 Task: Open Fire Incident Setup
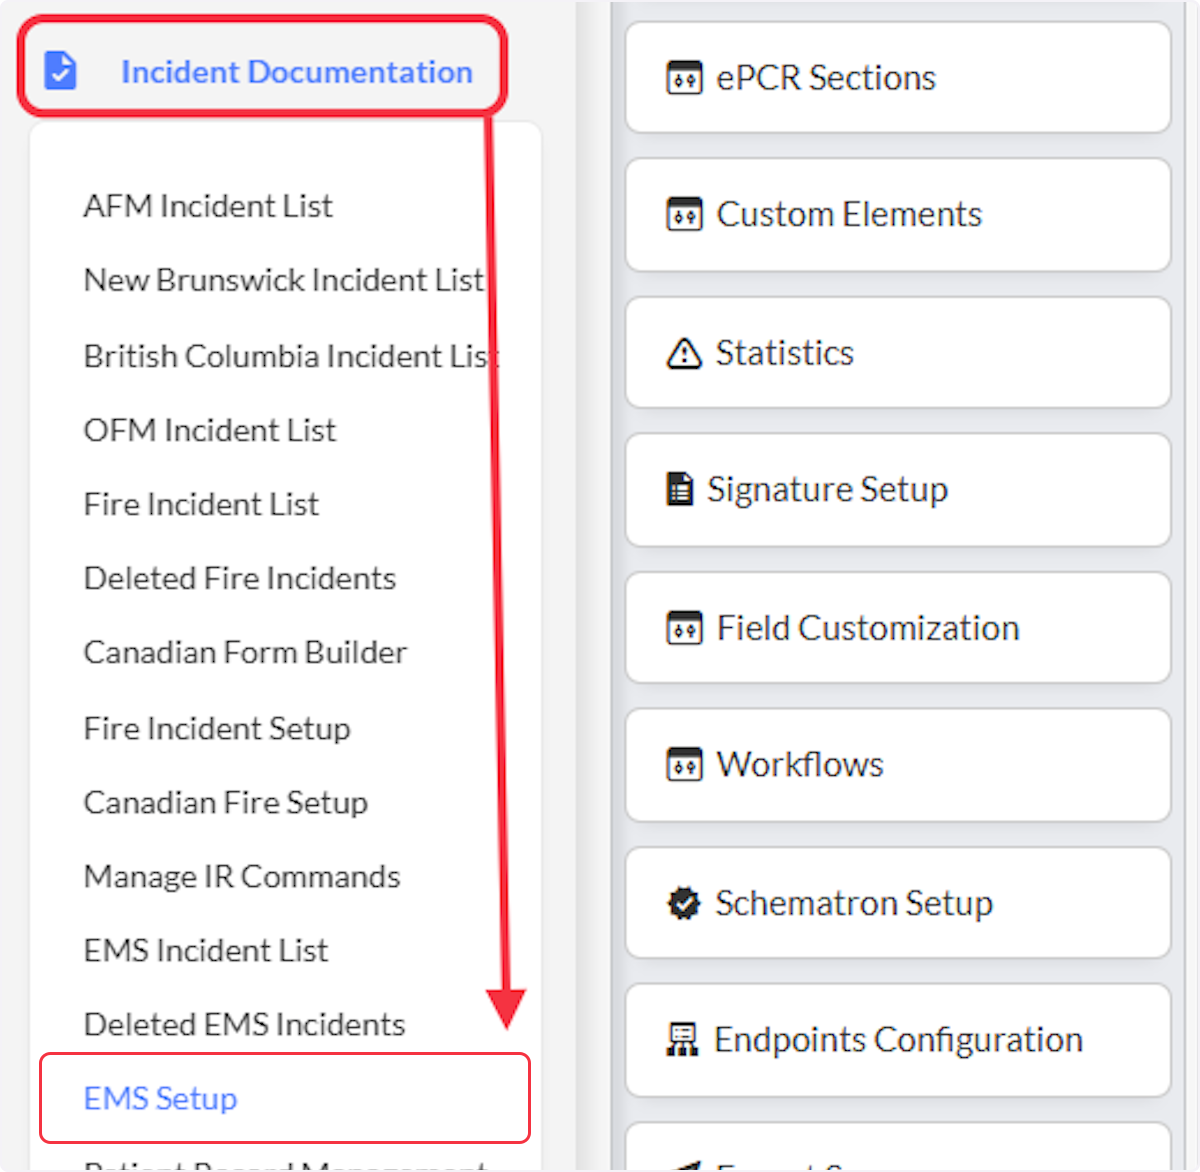[x=217, y=728]
